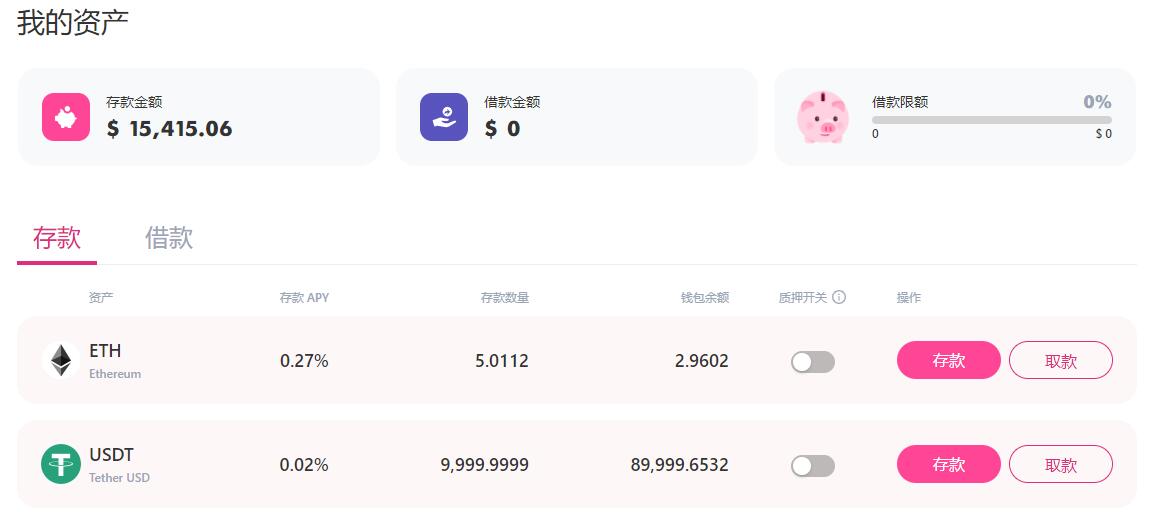Click the 存款 APY column header
Viewport: 1169px width, 512px height.
[304, 298]
